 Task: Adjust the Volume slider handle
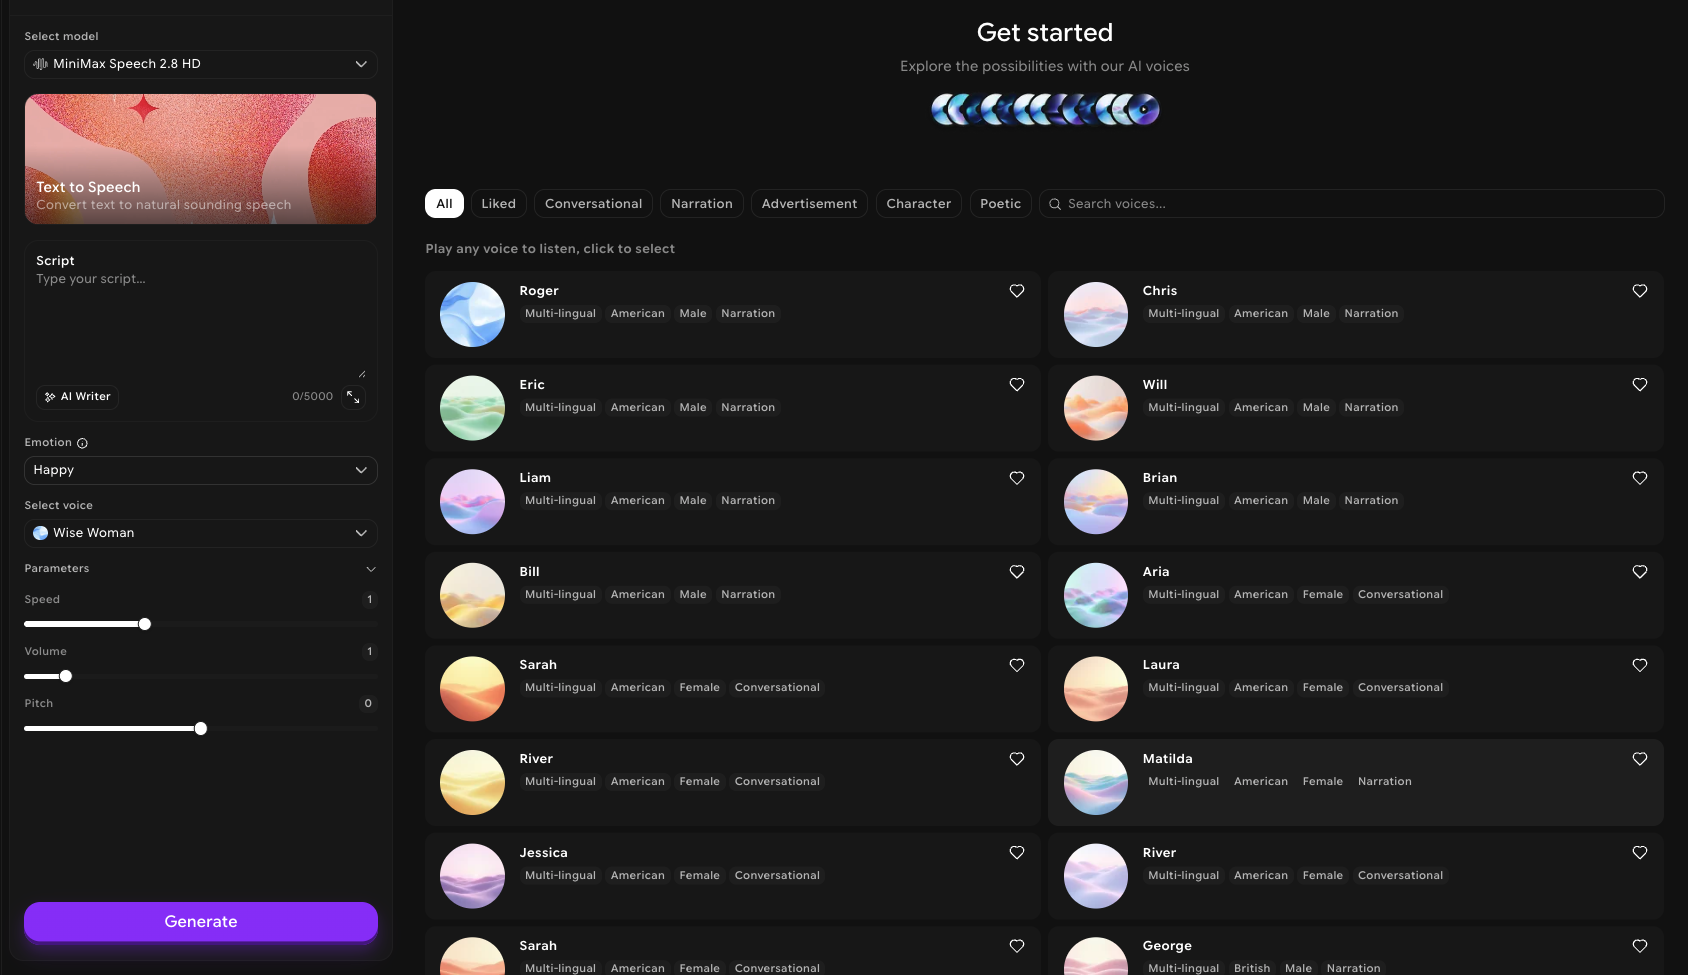pos(66,676)
